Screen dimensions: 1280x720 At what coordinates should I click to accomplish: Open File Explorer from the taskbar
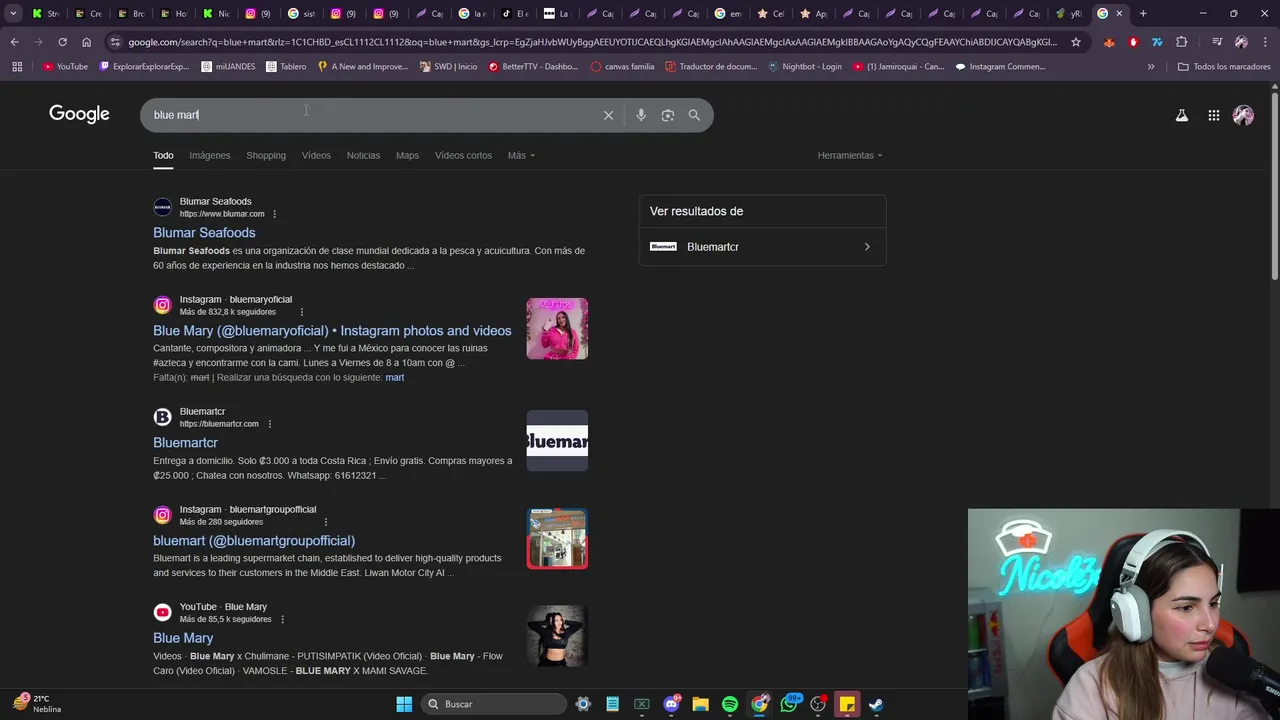coord(700,704)
